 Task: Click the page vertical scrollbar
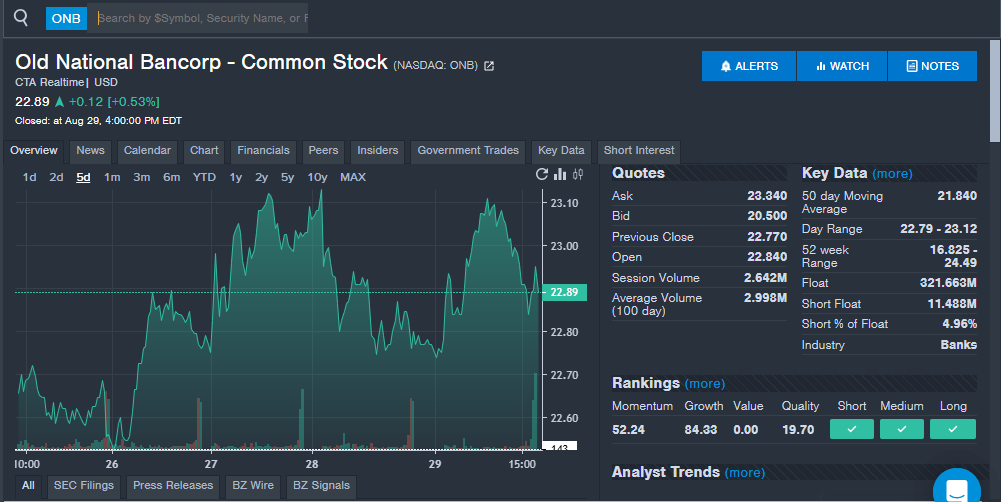click(x=995, y=91)
